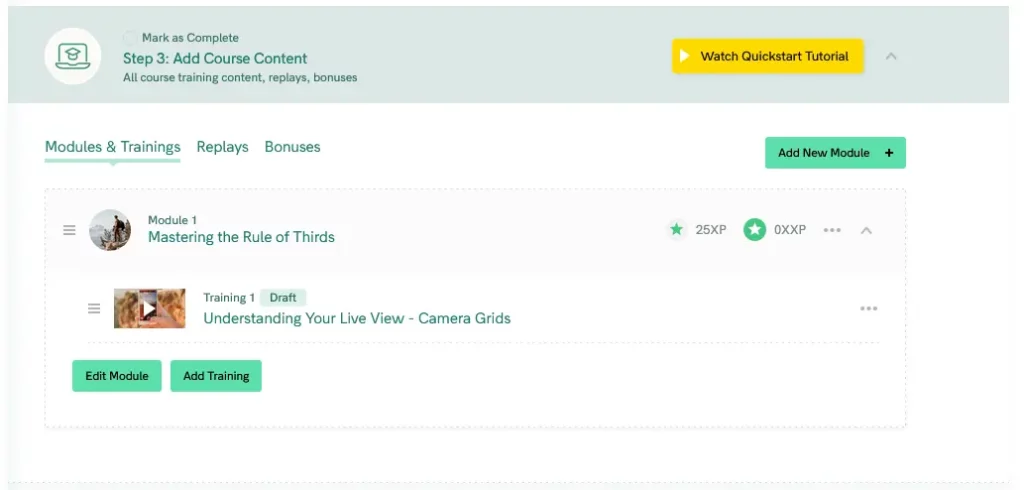1024x490 pixels.
Task: Collapse Module 1 with chevron
Action: [x=867, y=230]
